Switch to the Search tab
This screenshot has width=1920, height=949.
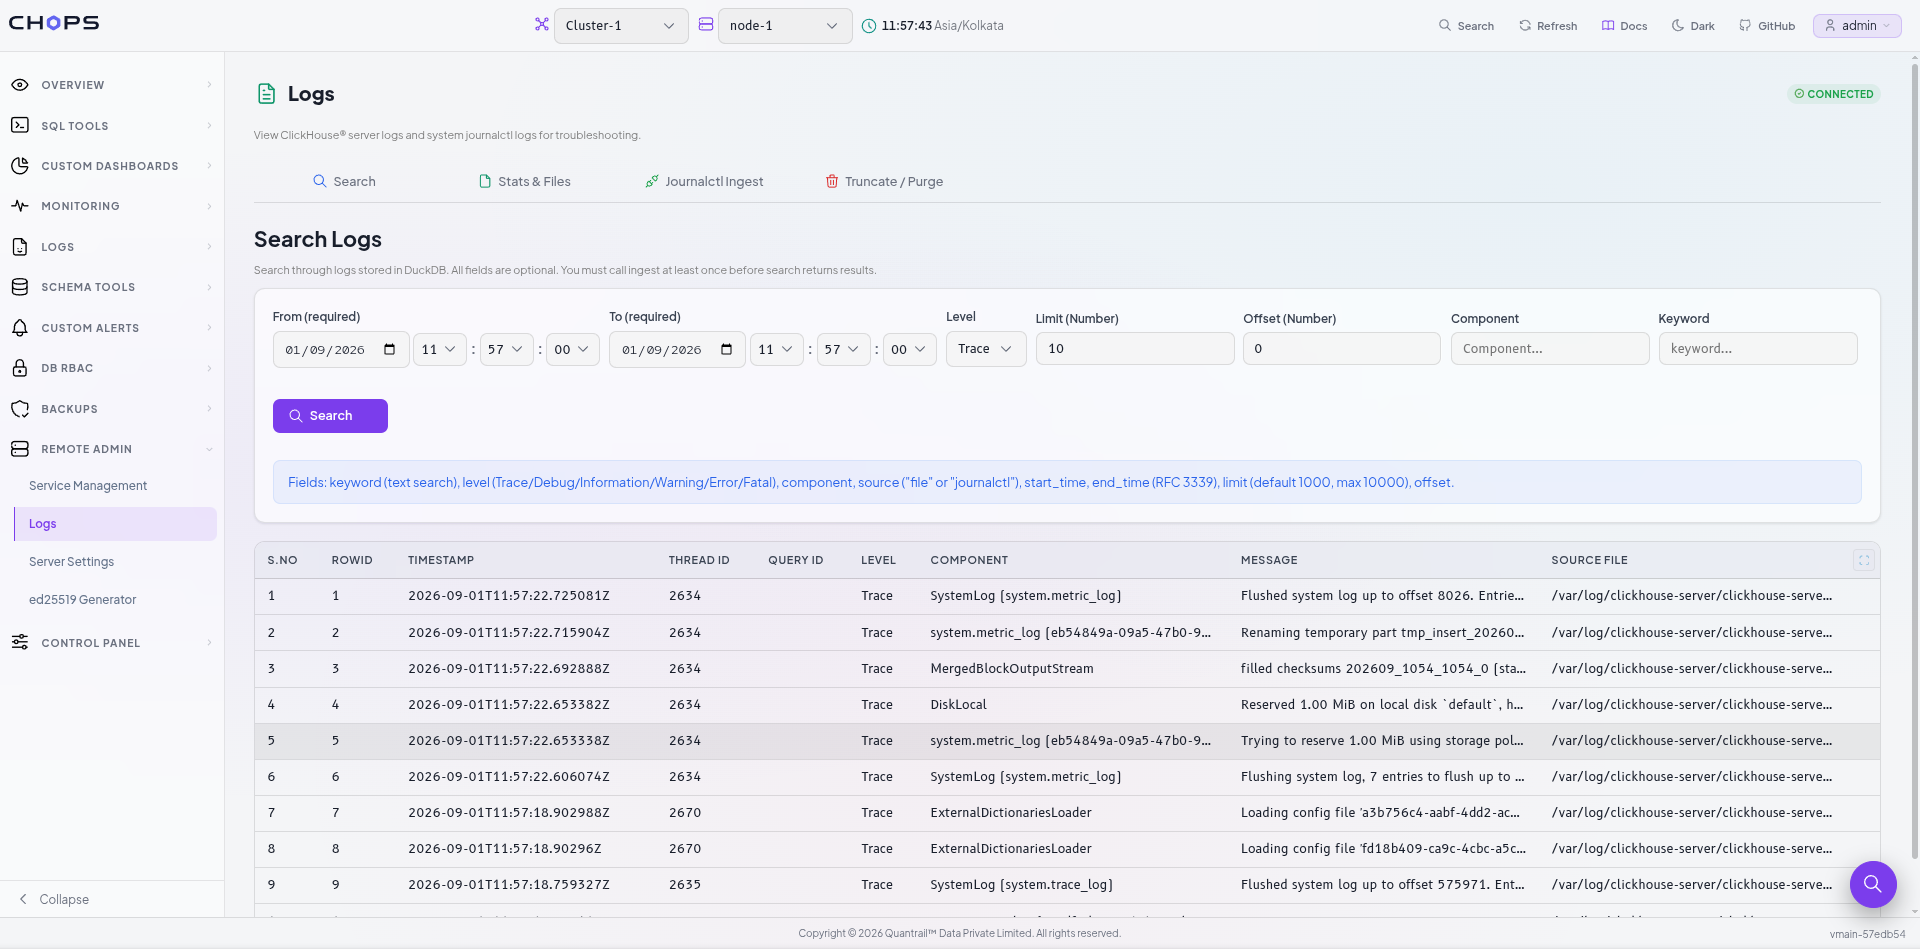click(344, 182)
